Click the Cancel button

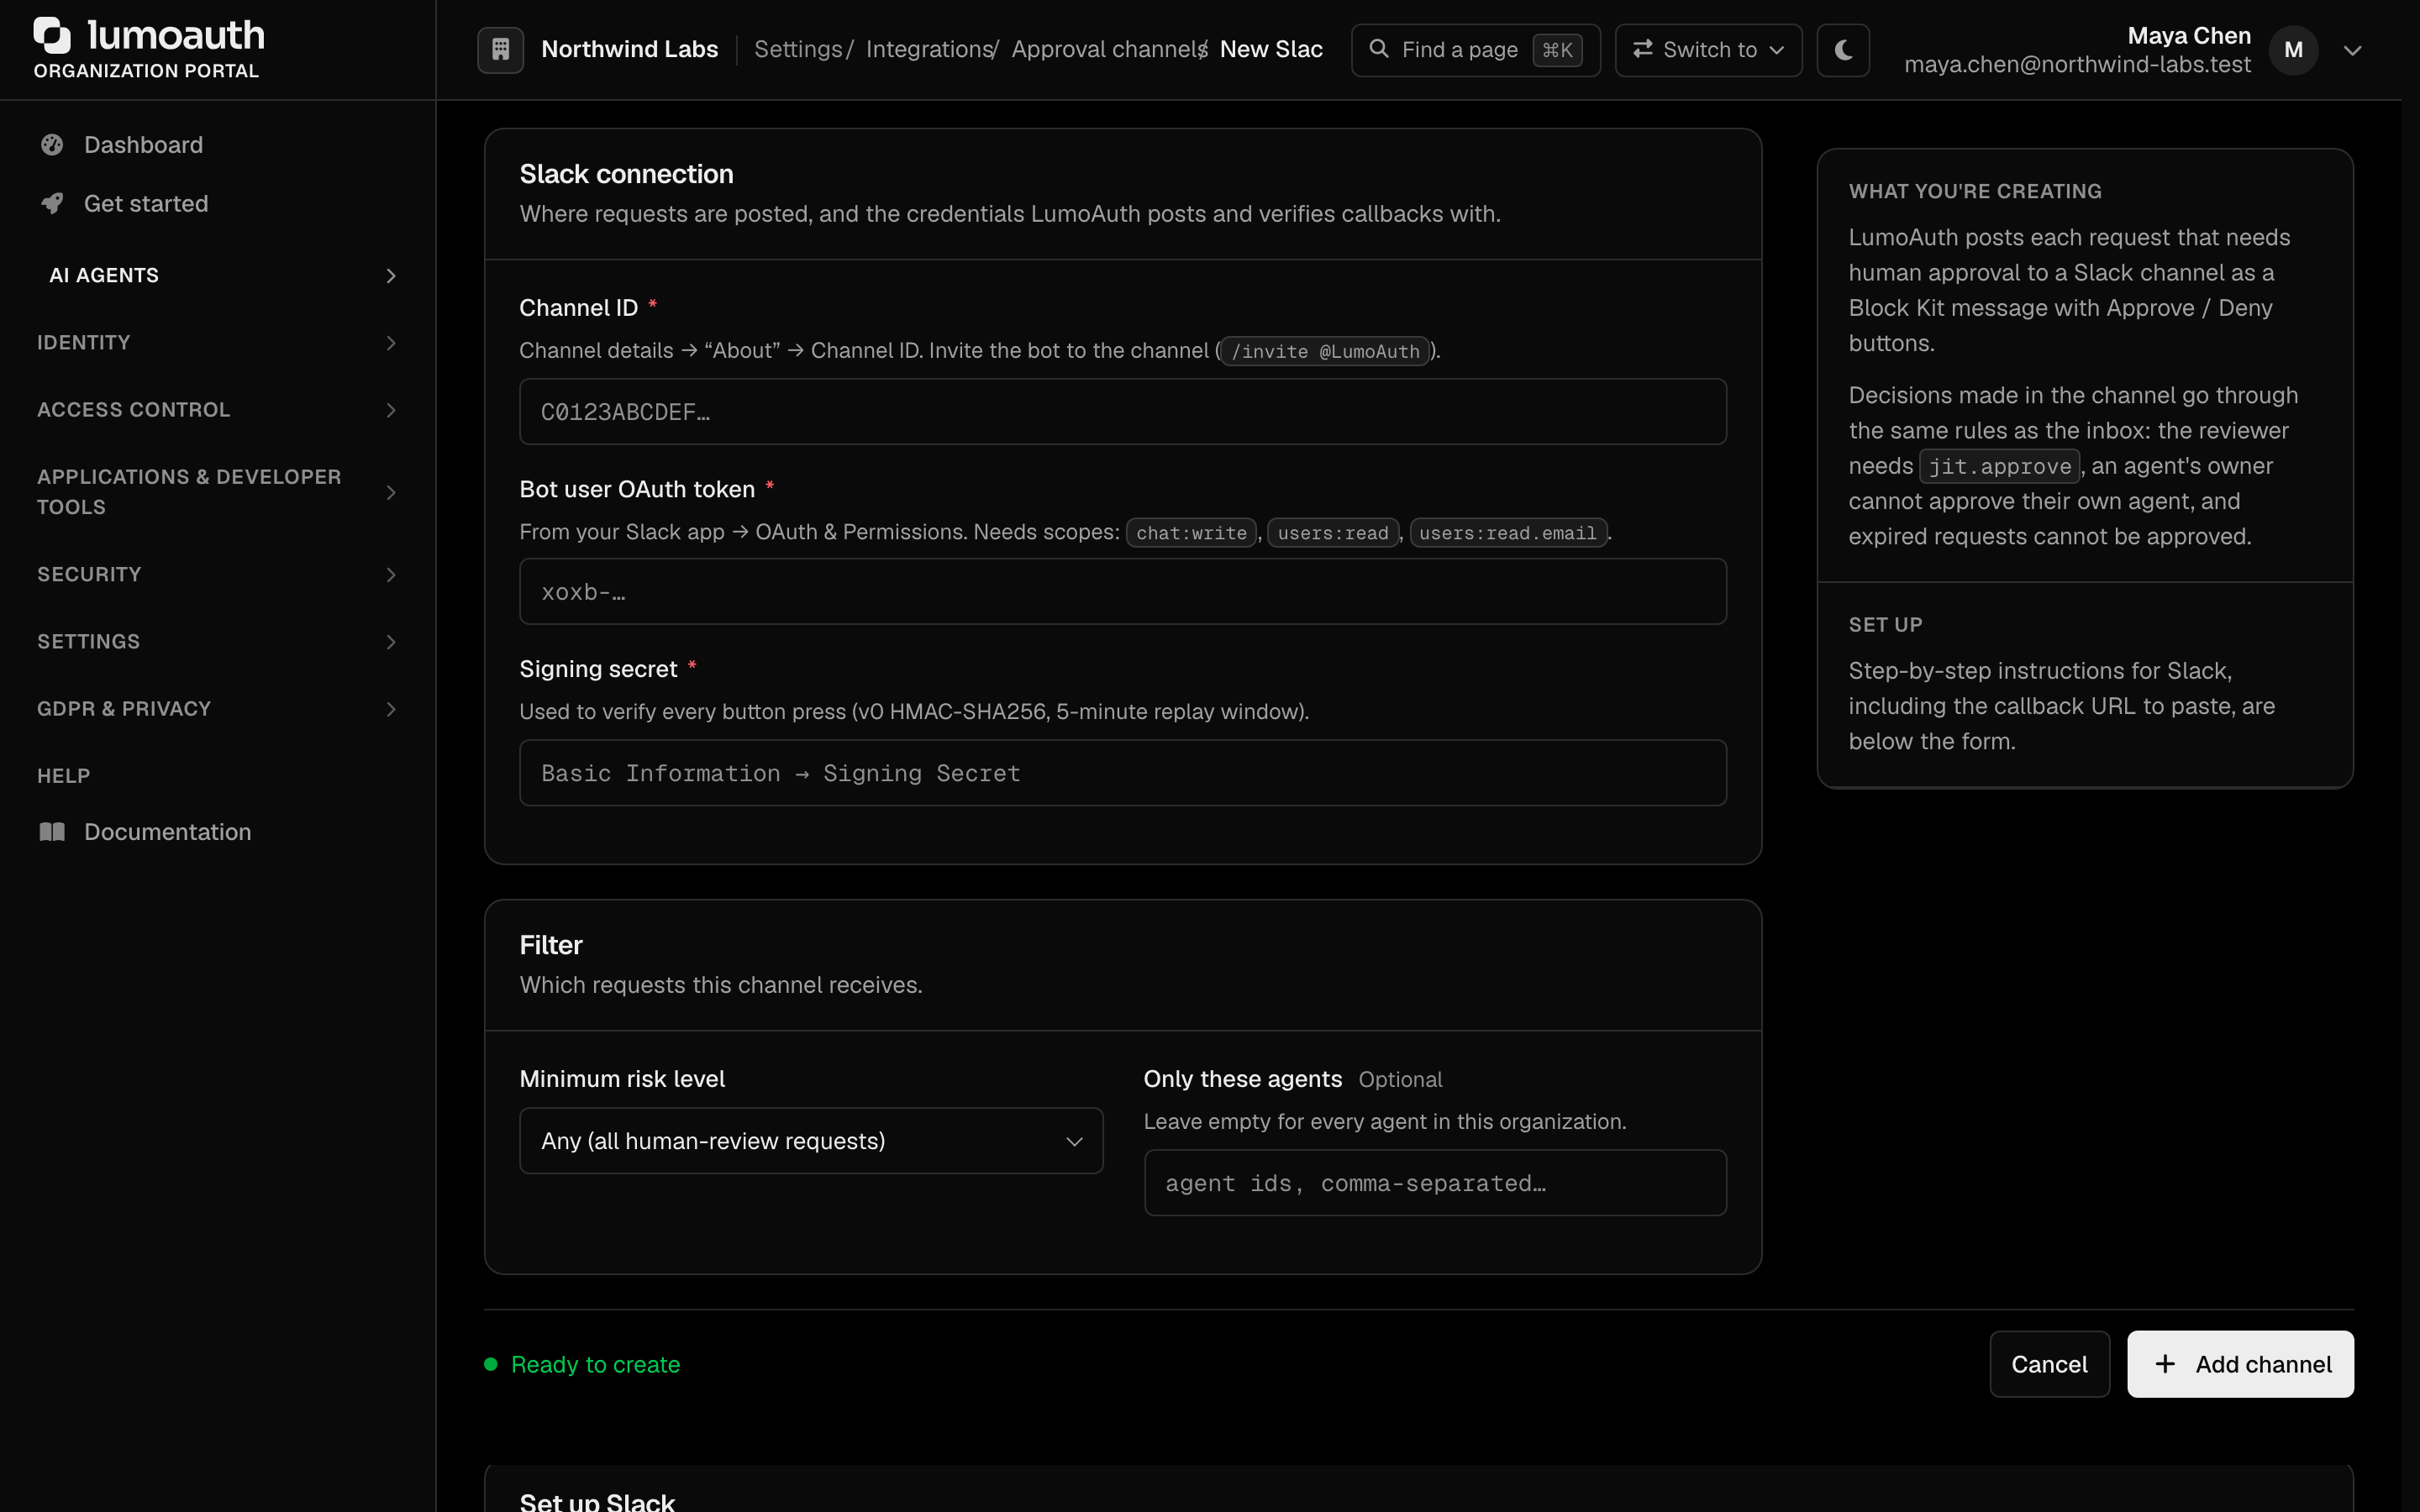pos(2049,1364)
